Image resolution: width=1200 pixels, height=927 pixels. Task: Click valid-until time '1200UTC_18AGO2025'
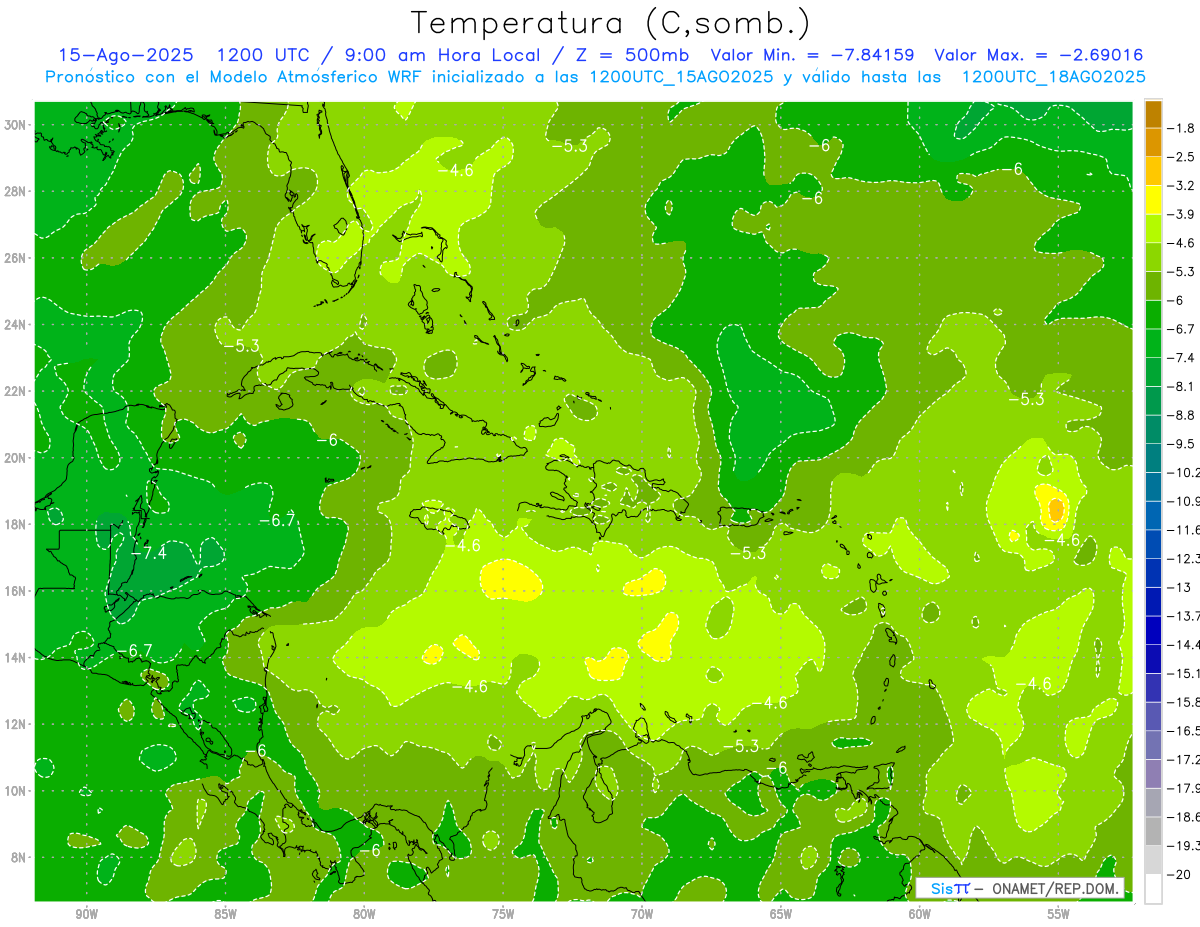pyautogui.click(x=1053, y=77)
